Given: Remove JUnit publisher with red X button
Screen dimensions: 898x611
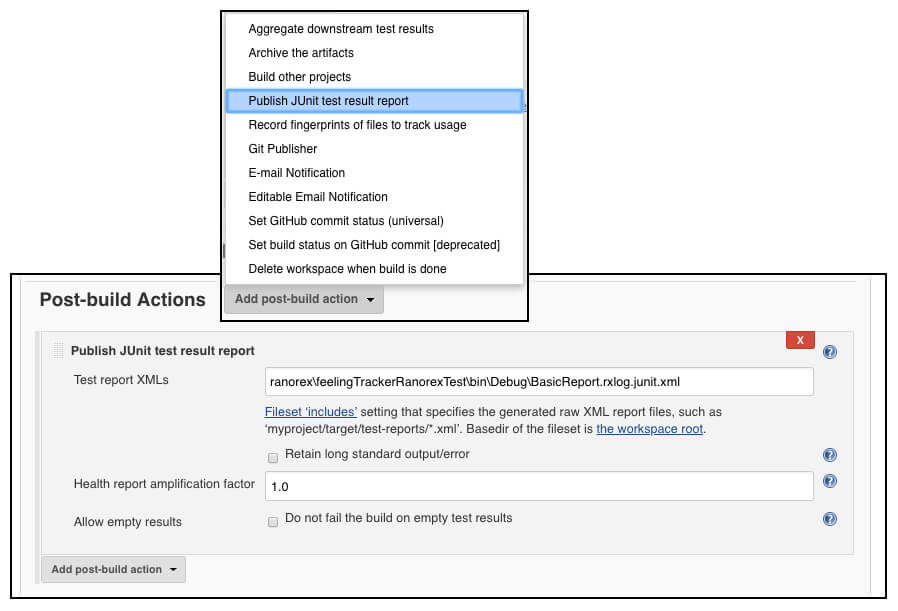Looking at the screenshot, I should tap(800, 340).
